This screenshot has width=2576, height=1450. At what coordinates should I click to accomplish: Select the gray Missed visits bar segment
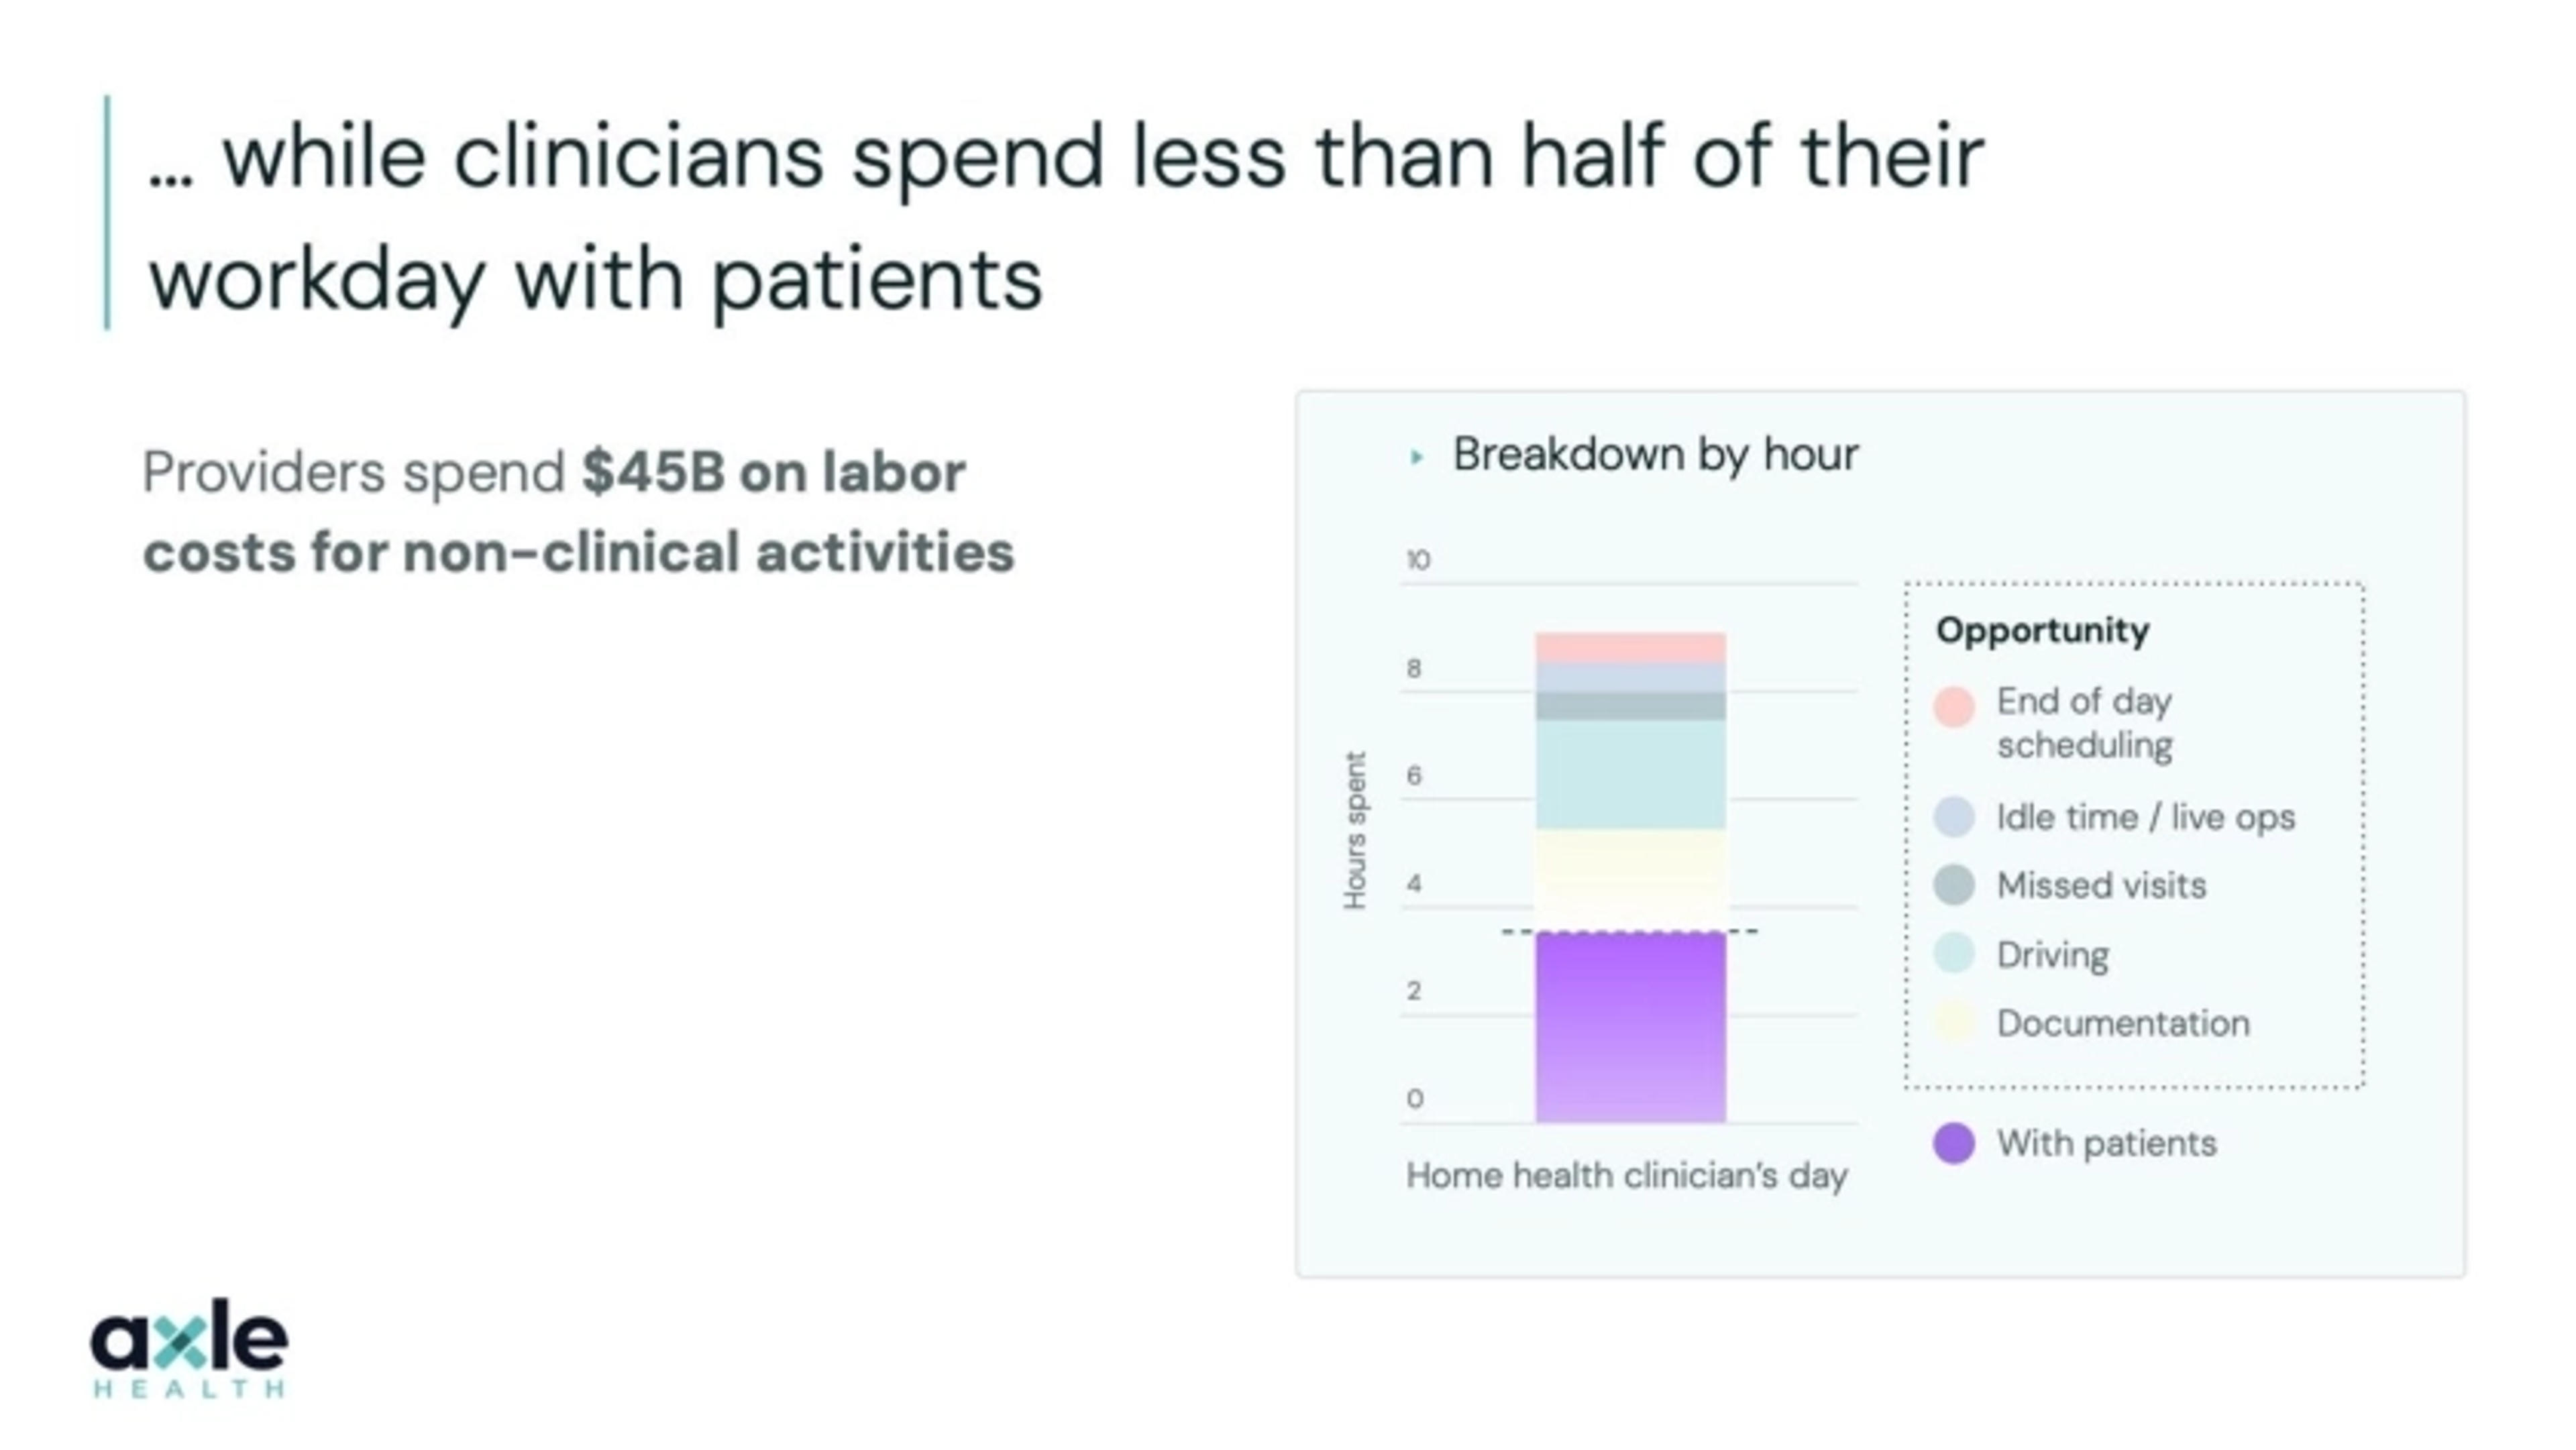[x=1630, y=706]
